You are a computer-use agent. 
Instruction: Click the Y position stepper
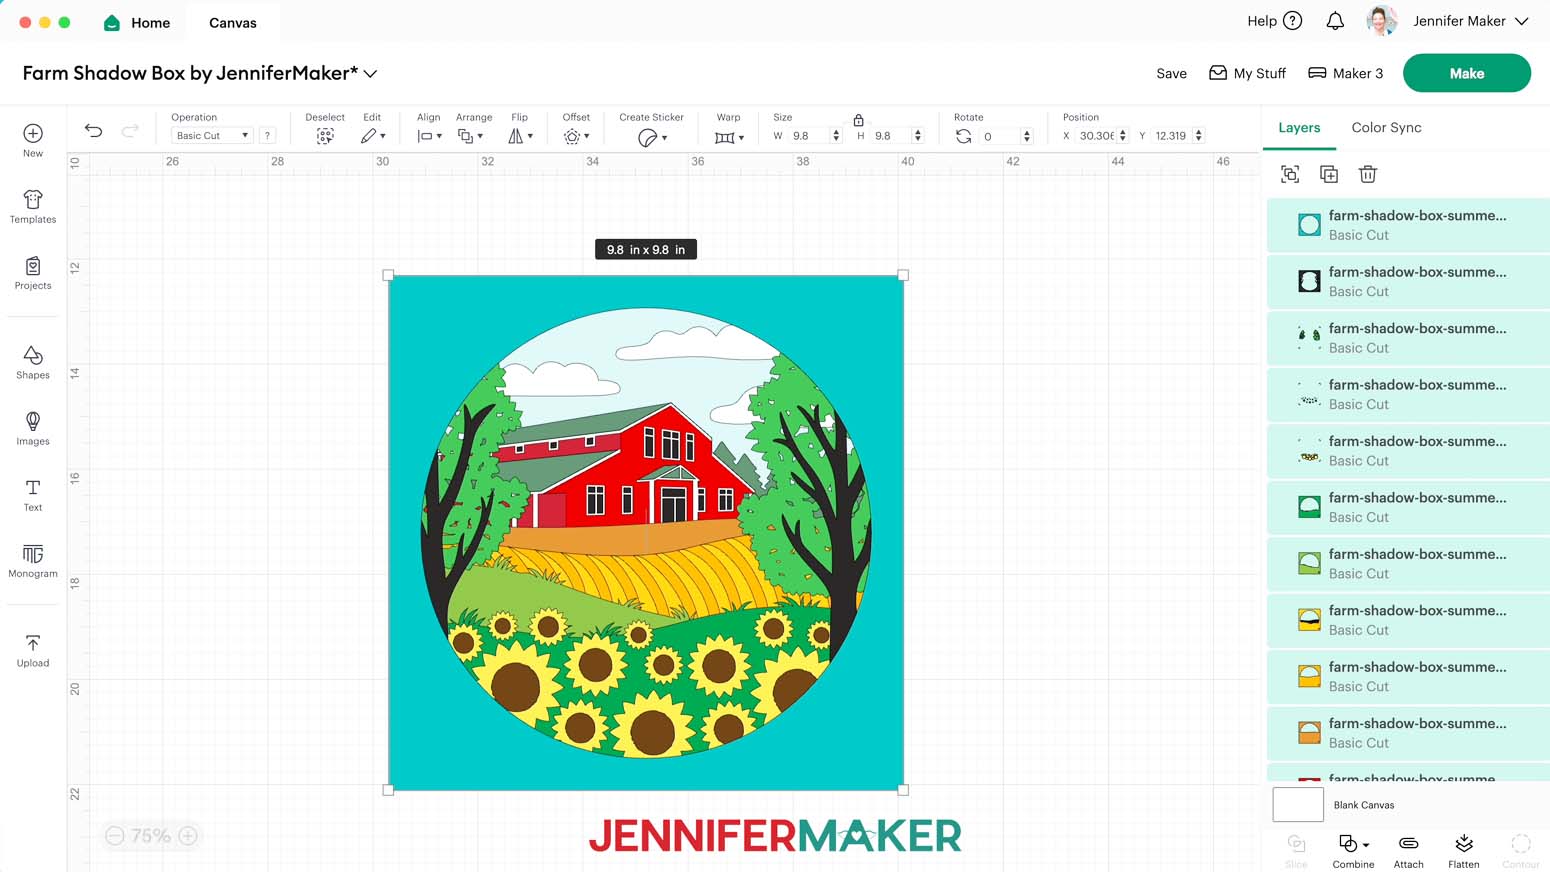[1198, 136]
